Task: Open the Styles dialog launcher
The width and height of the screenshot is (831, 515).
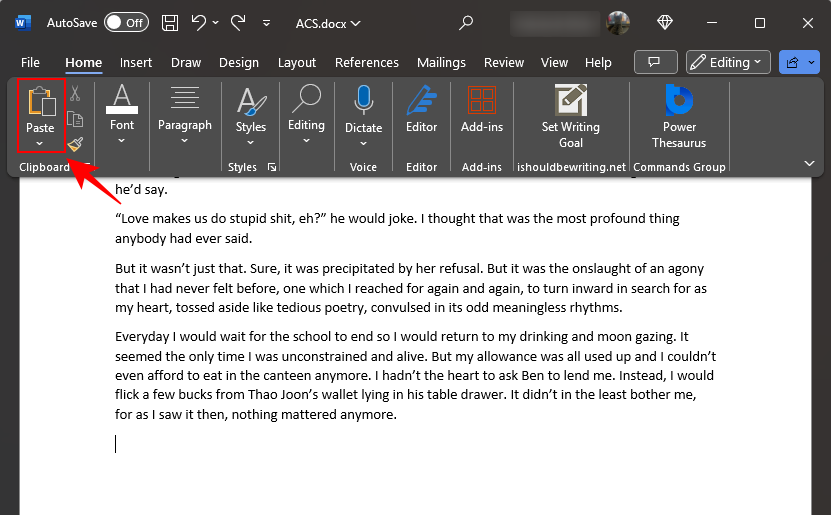Action: click(272, 167)
